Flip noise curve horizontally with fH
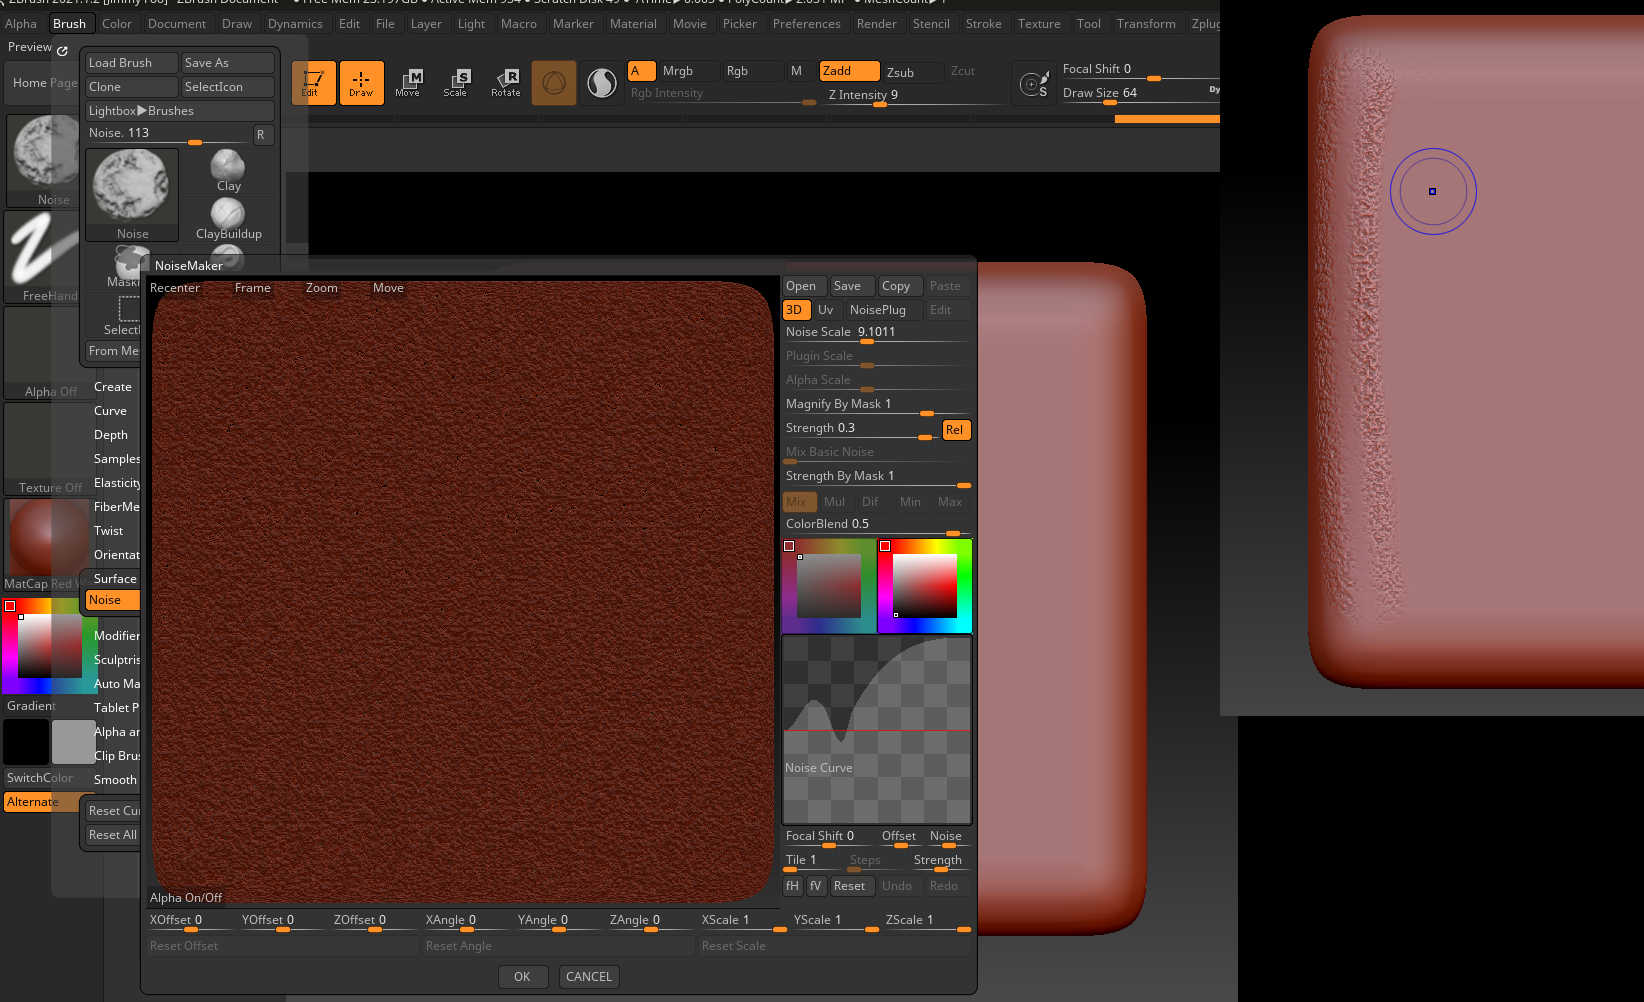 (x=792, y=886)
